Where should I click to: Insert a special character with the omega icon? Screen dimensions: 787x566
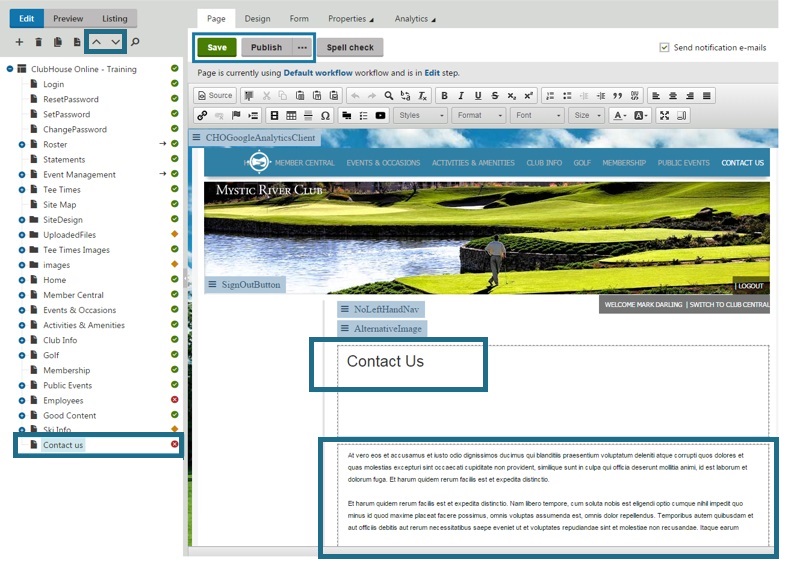point(325,116)
